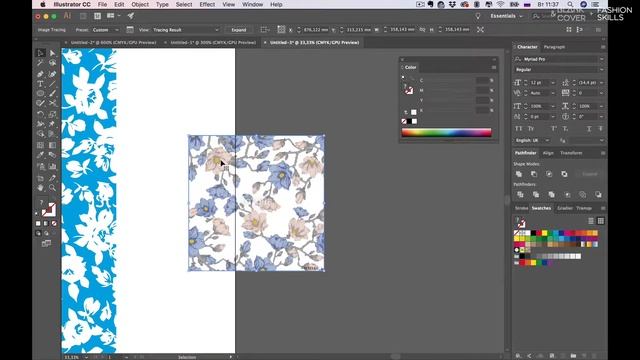This screenshot has height=360, width=640.
Task: Toggle Small Caps character style
Action: [531, 129]
